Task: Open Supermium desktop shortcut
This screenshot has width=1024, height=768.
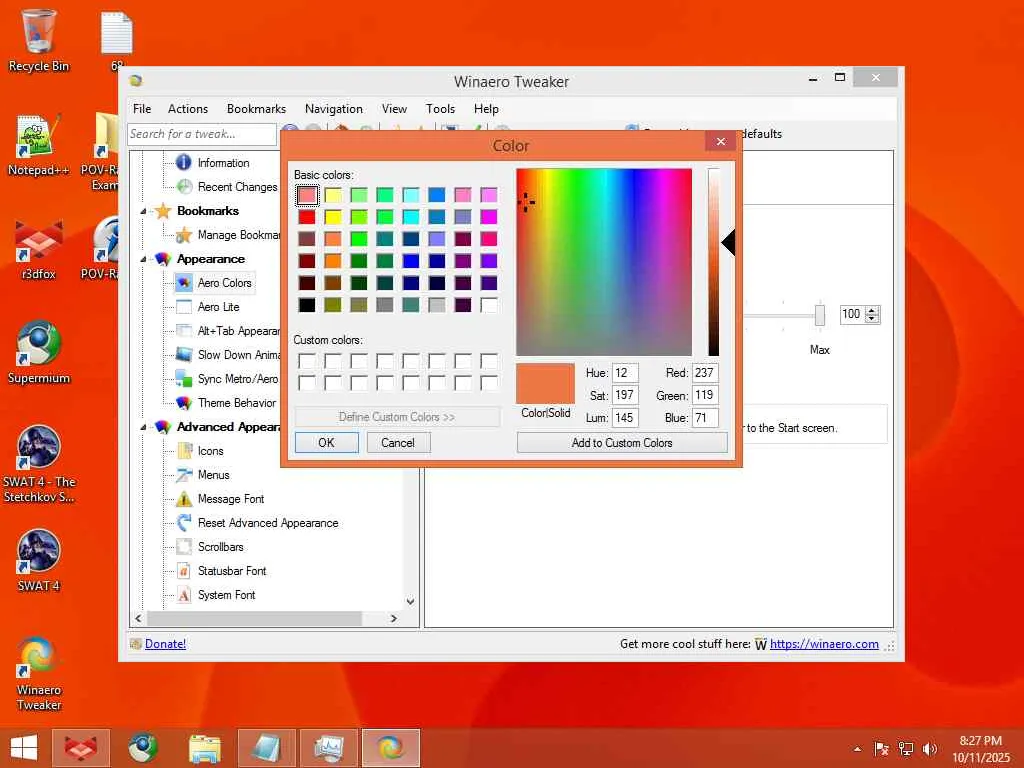Action: (39, 353)
